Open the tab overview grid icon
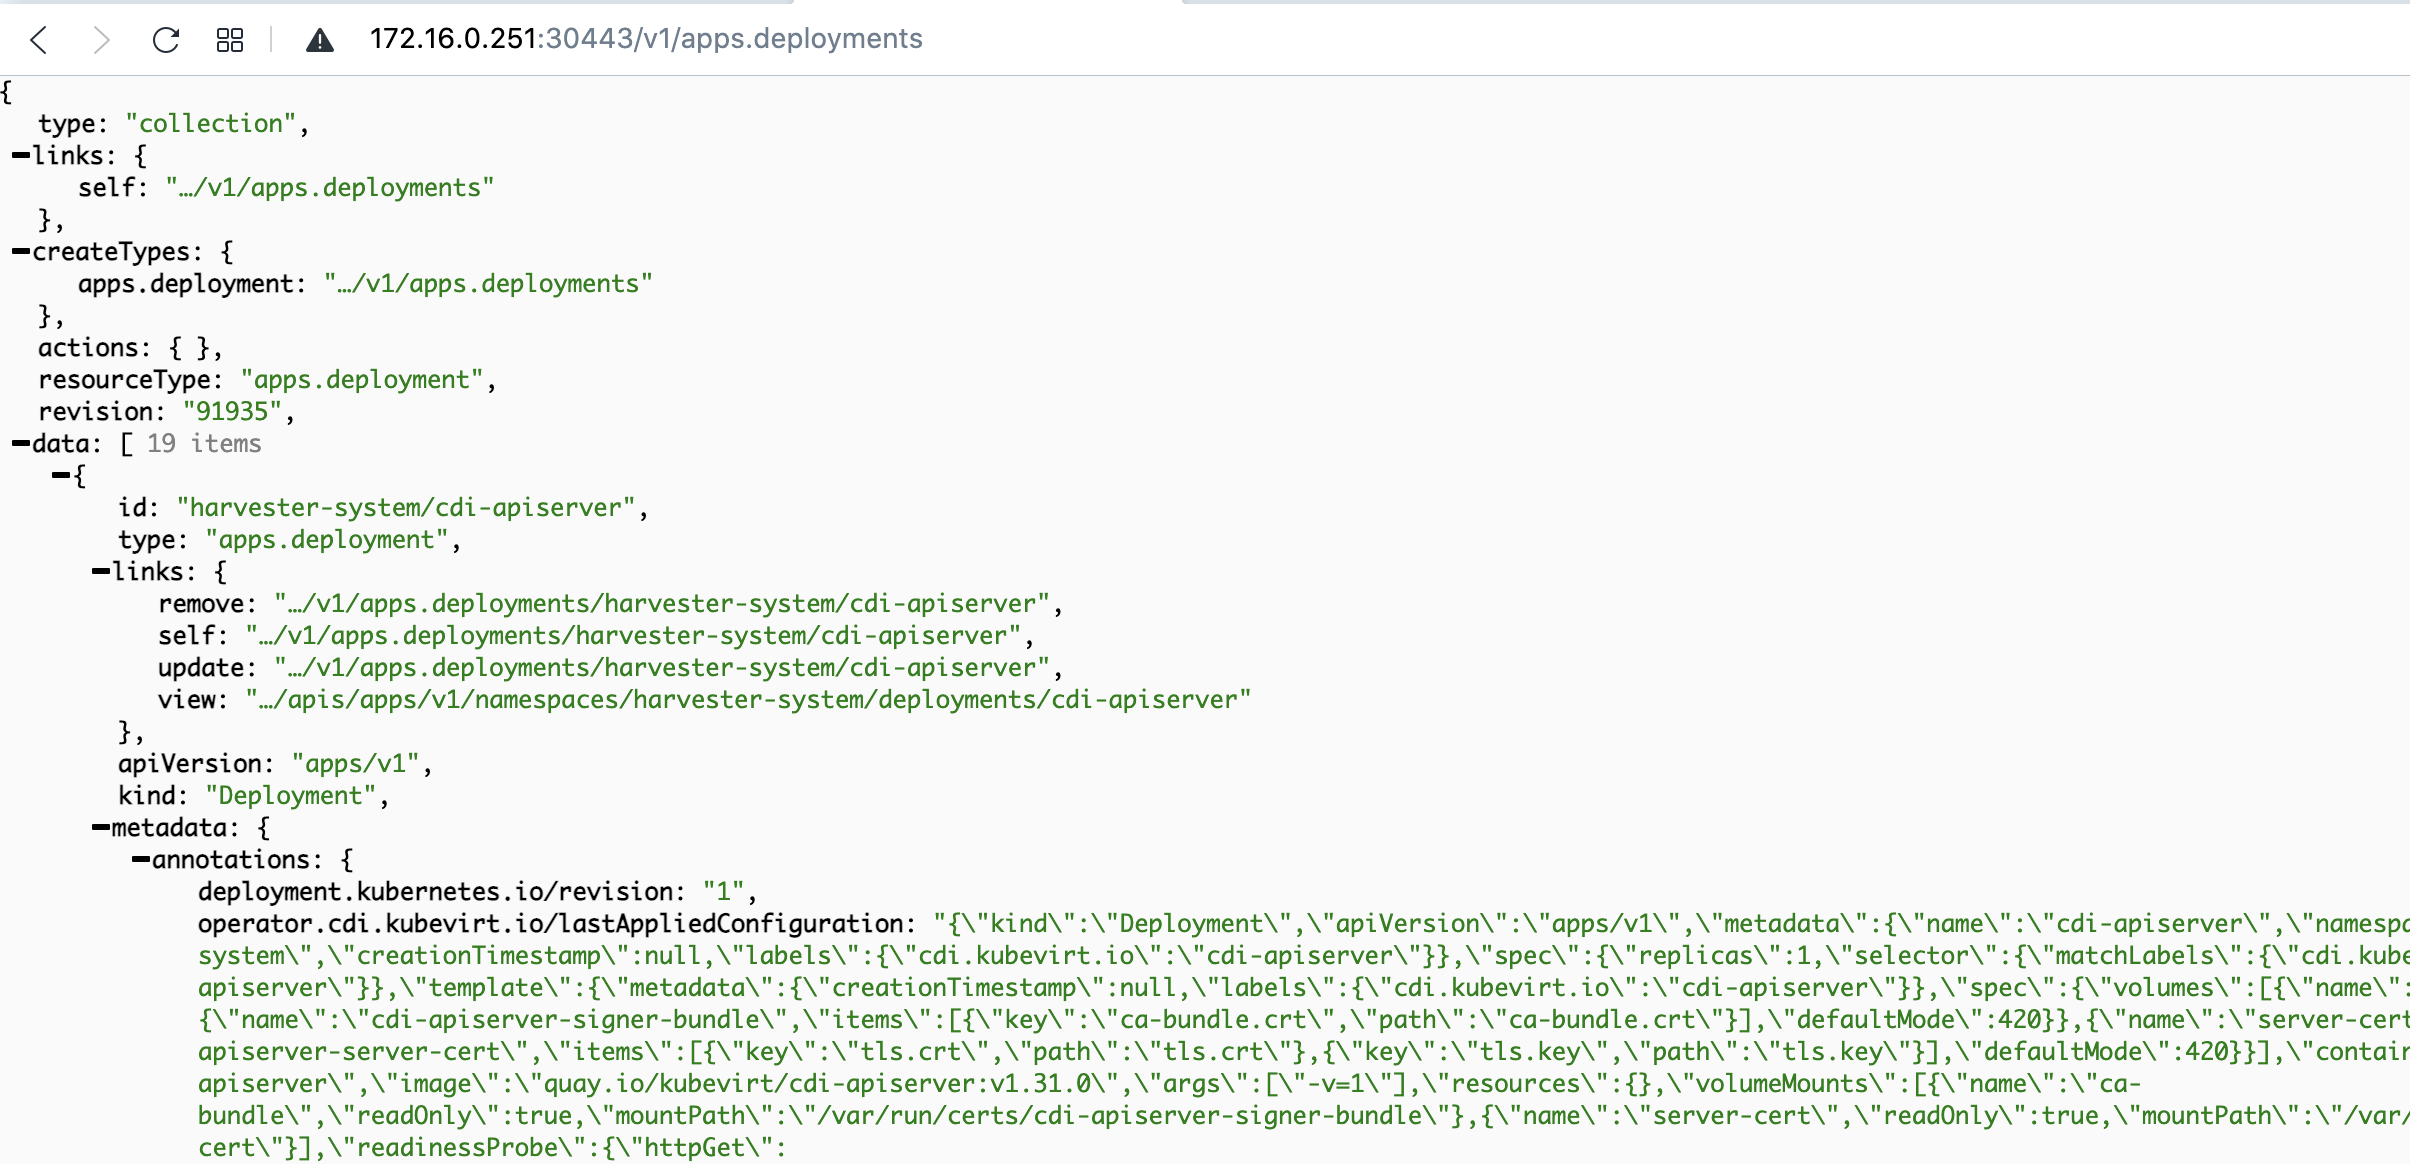2410x1164 pixels. click(229, 40)
